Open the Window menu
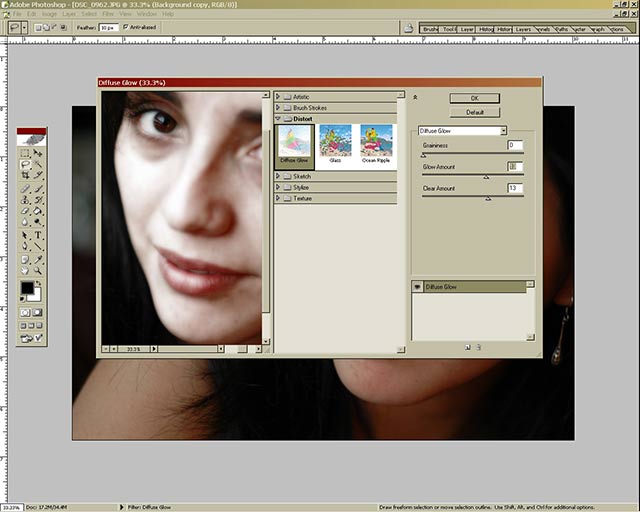 coord(146,14)
